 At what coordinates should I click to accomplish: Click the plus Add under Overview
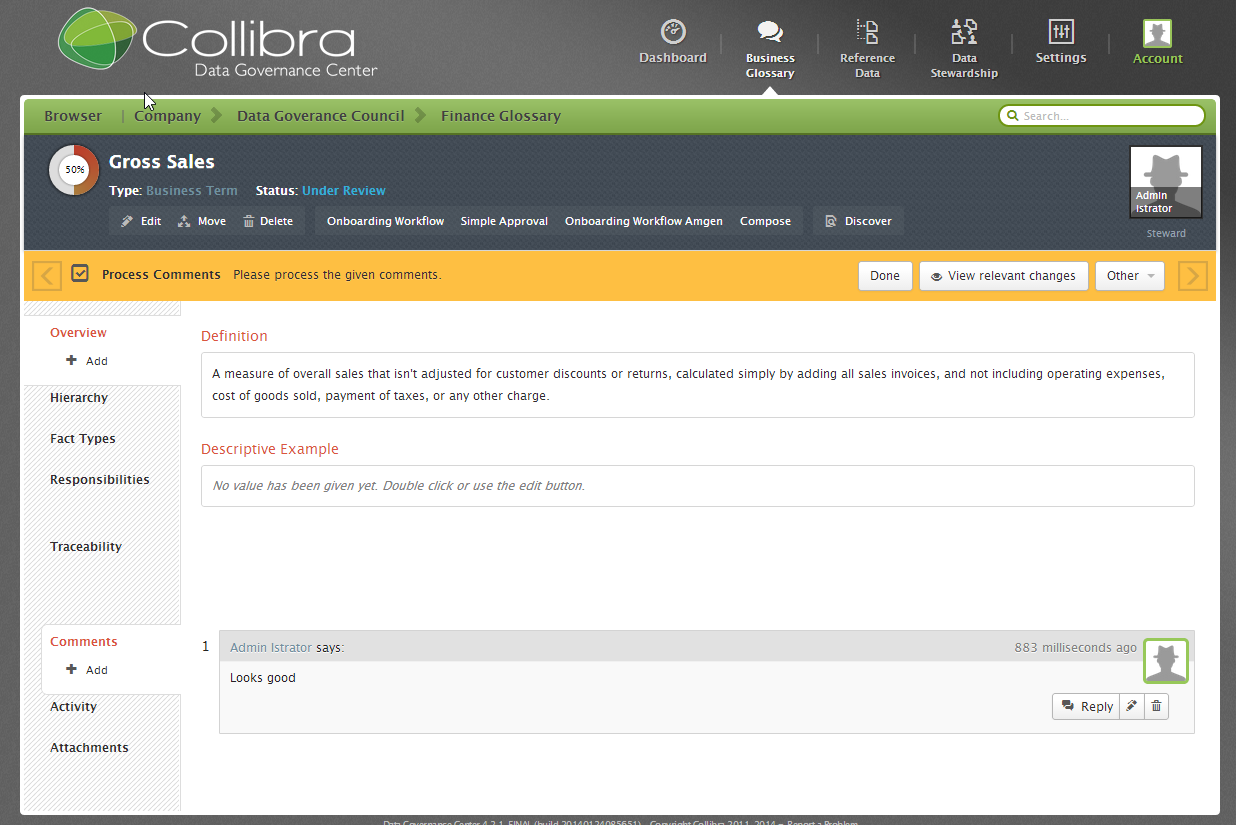point(87,361)
